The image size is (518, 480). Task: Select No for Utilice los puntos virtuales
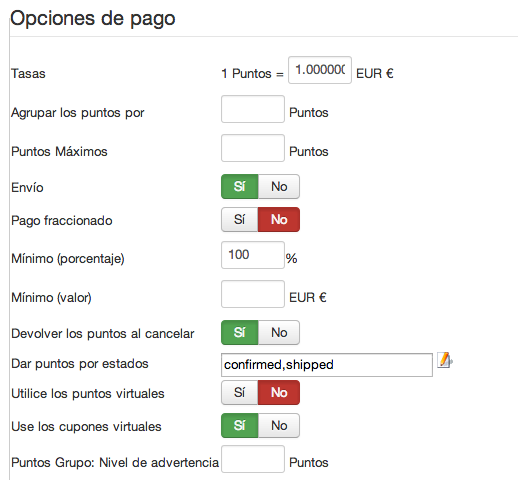click(279, 393)
